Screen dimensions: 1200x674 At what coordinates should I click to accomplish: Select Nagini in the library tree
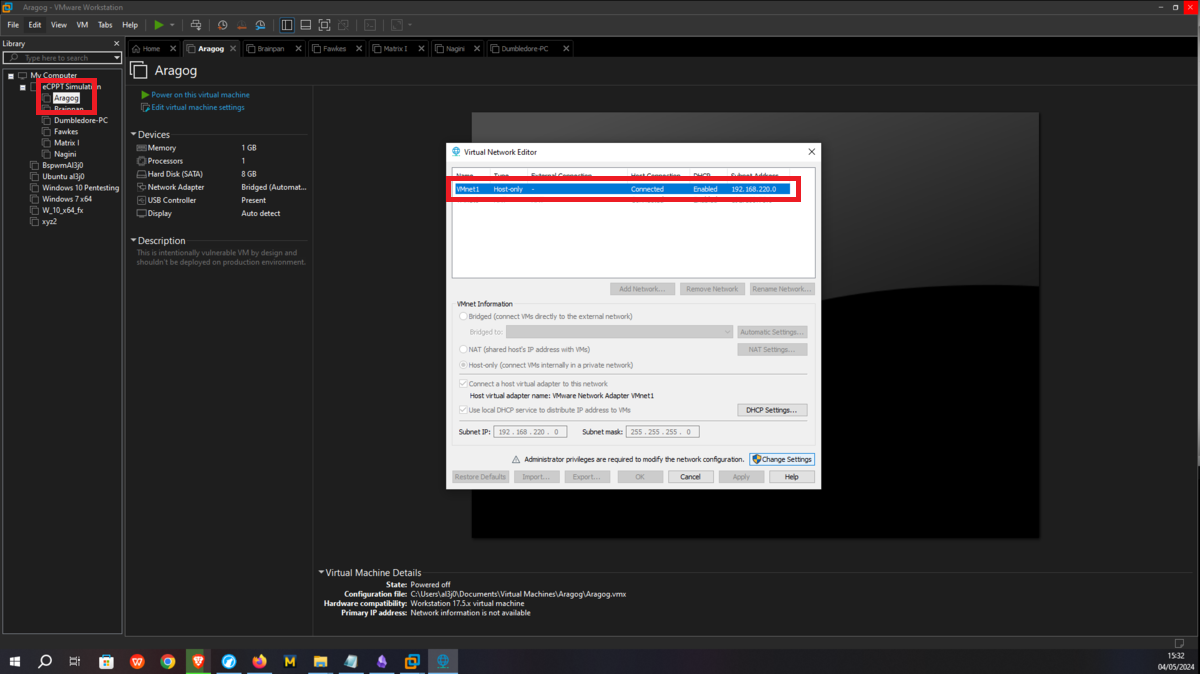pyautogui.click(x=65, y=154)
